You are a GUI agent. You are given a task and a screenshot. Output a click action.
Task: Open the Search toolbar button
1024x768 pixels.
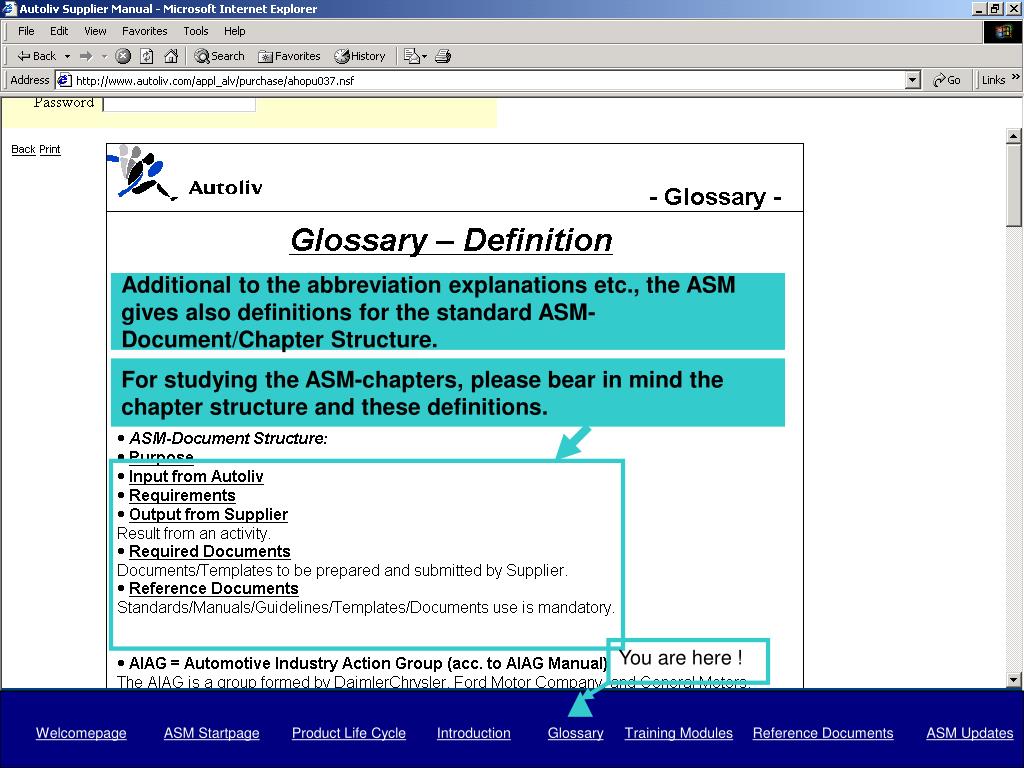point(219,56)
